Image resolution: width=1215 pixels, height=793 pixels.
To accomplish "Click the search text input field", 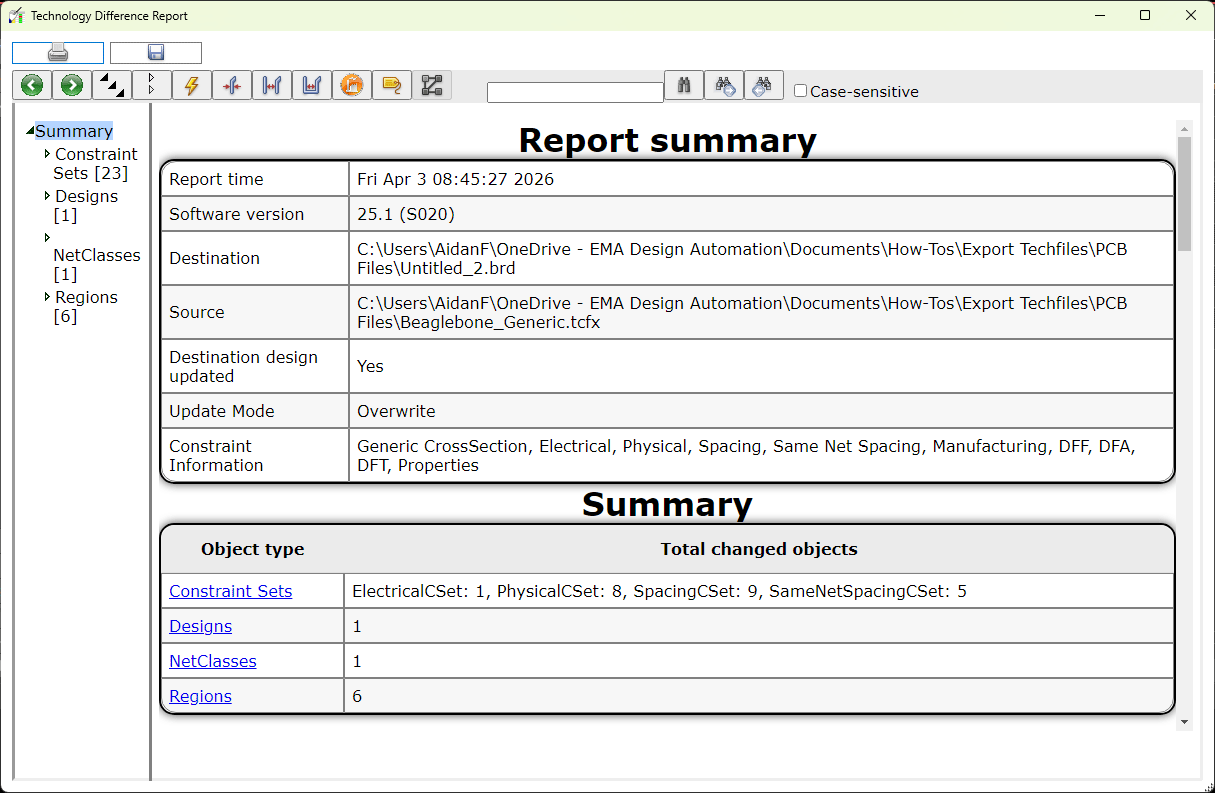I will pos(575,92).
